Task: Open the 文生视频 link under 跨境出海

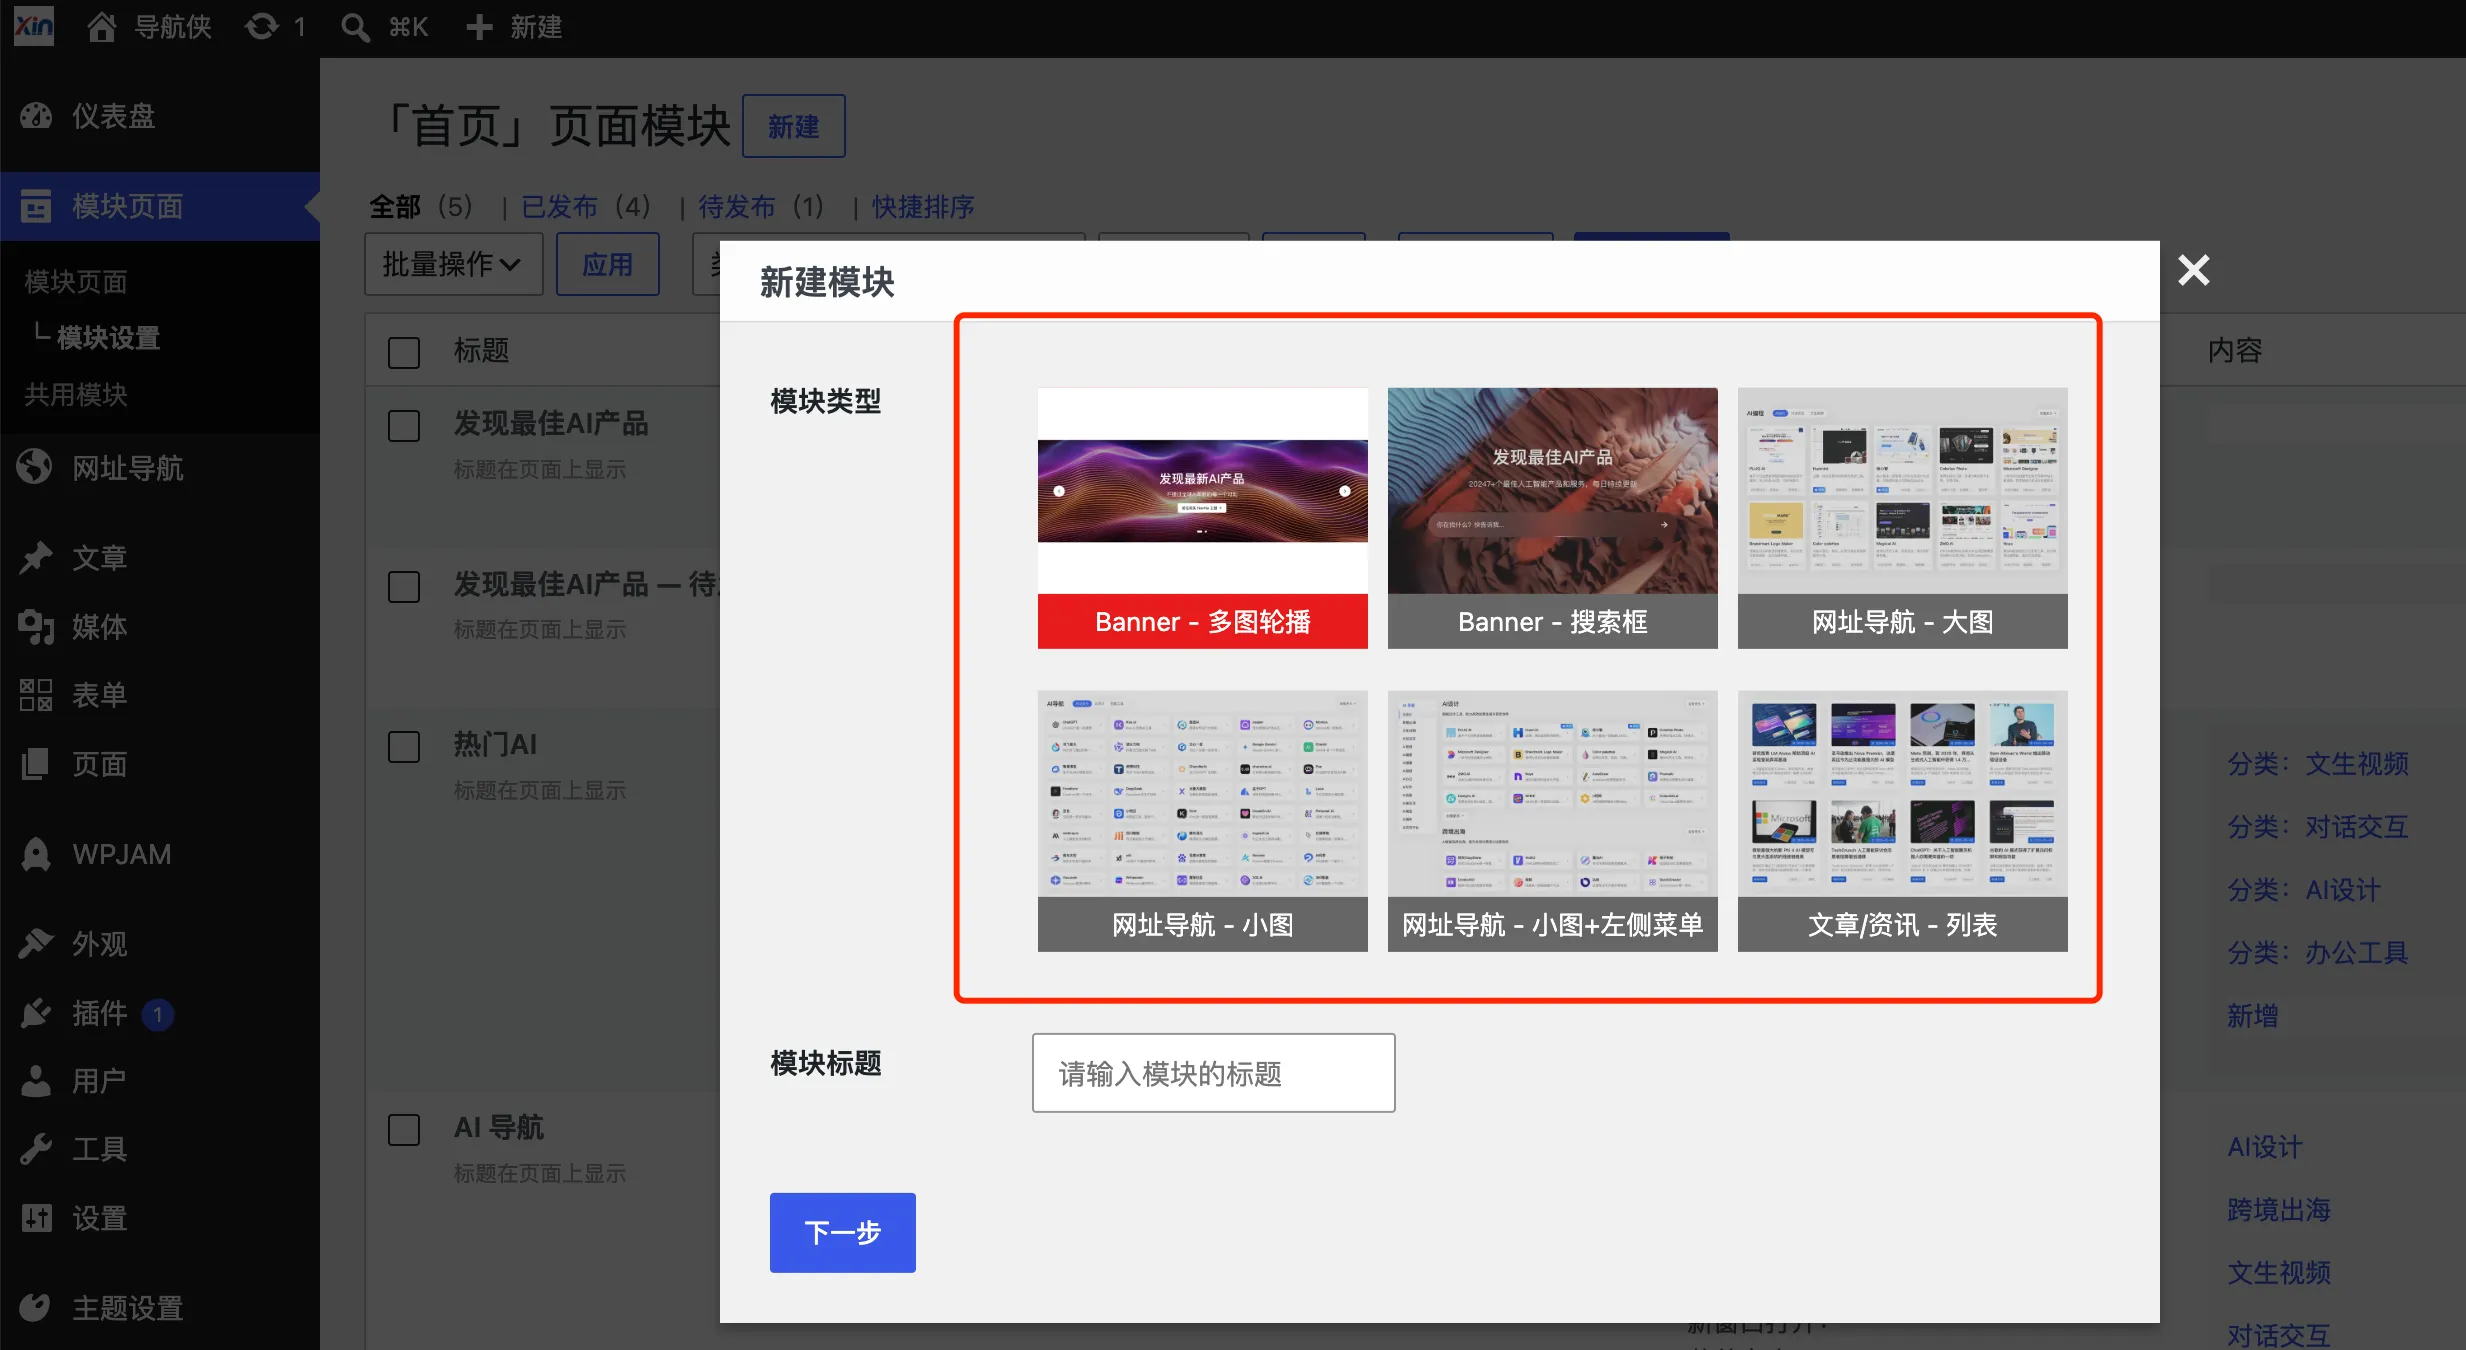Action: [x=2279, y=1272]
